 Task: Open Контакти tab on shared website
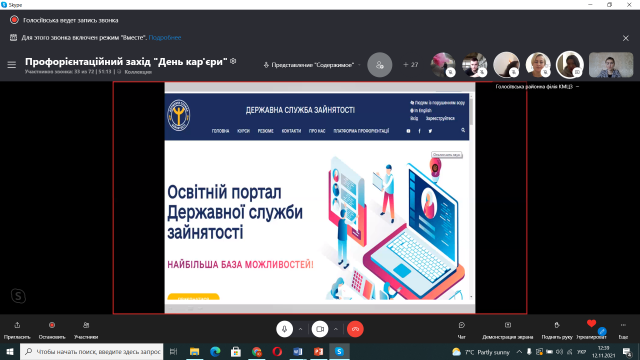tap(291, 131)
